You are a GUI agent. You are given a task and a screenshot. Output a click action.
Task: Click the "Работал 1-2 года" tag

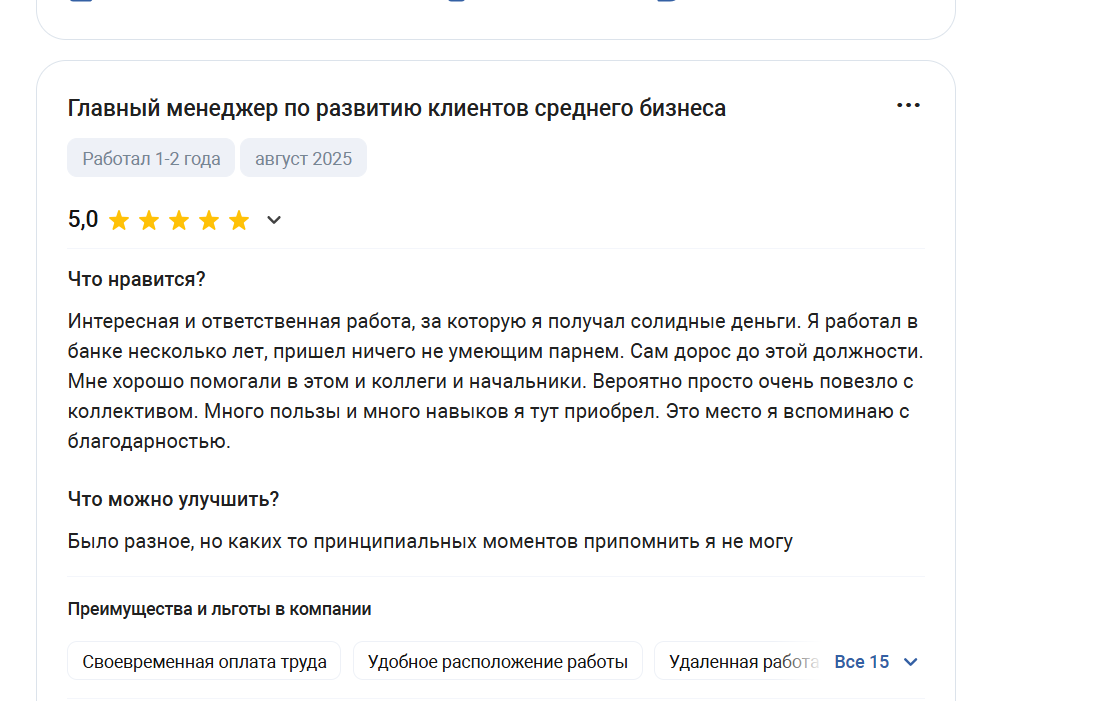151,158
